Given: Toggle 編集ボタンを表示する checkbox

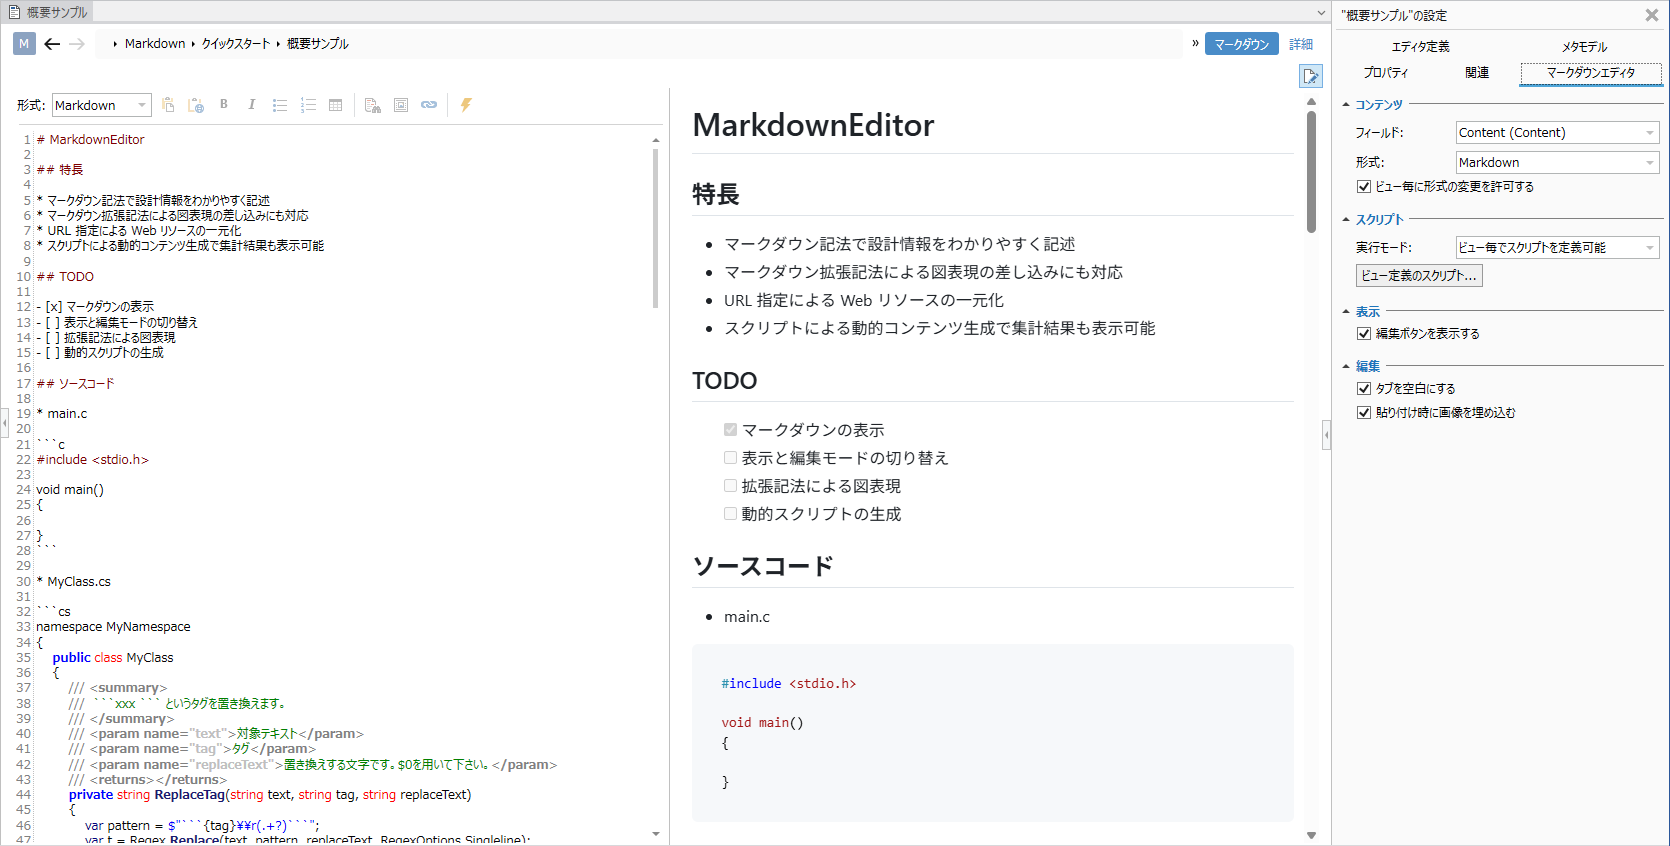Looking at the screenshot, I should pyautogui.click(x=1364, y=334).
